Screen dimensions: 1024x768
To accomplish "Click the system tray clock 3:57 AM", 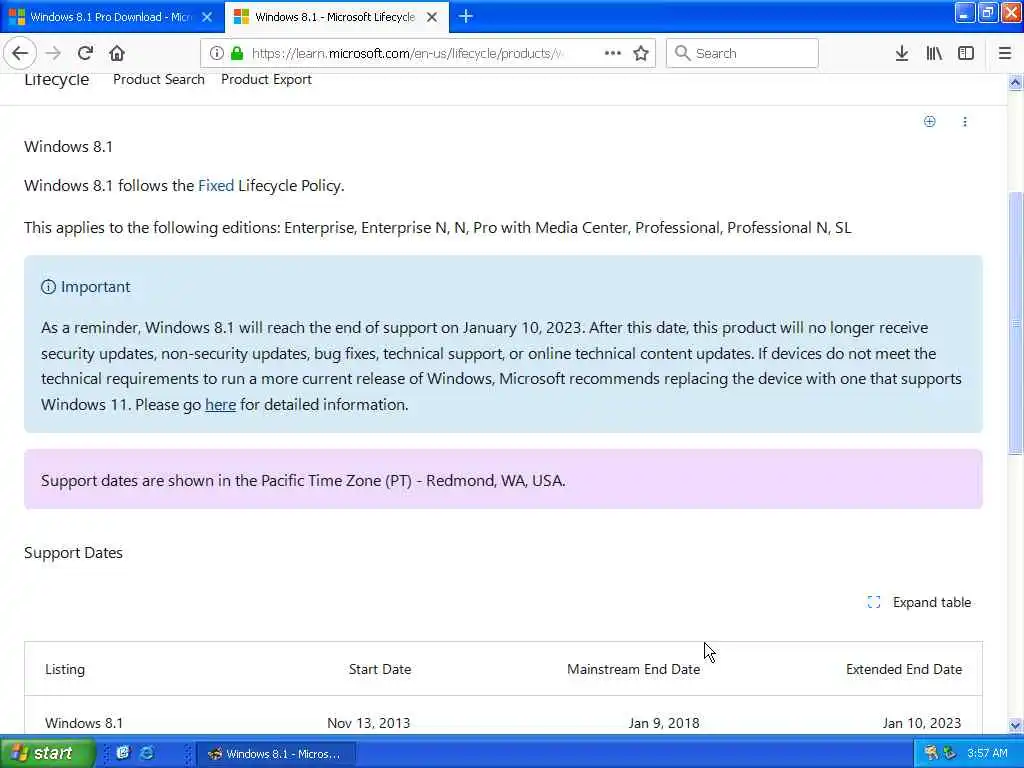I will point(987,753).
